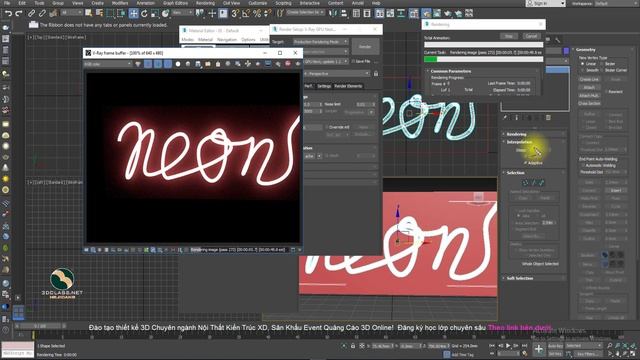
Task: Click the save image icon in frame buffer
Action: tap(198, 64)
